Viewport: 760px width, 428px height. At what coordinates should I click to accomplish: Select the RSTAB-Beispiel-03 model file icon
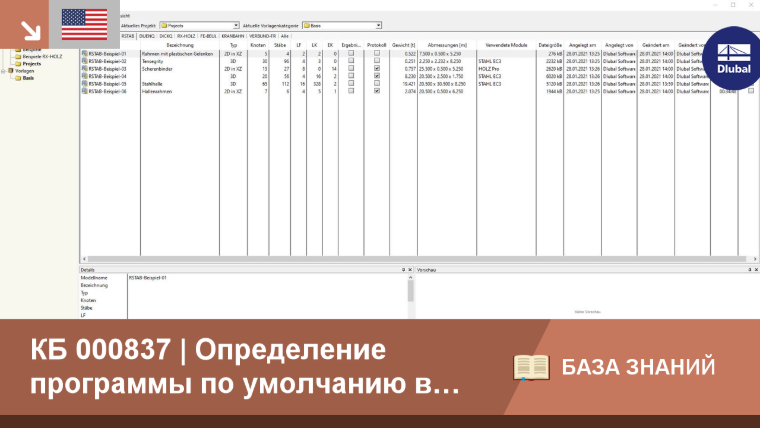point(84,69)
